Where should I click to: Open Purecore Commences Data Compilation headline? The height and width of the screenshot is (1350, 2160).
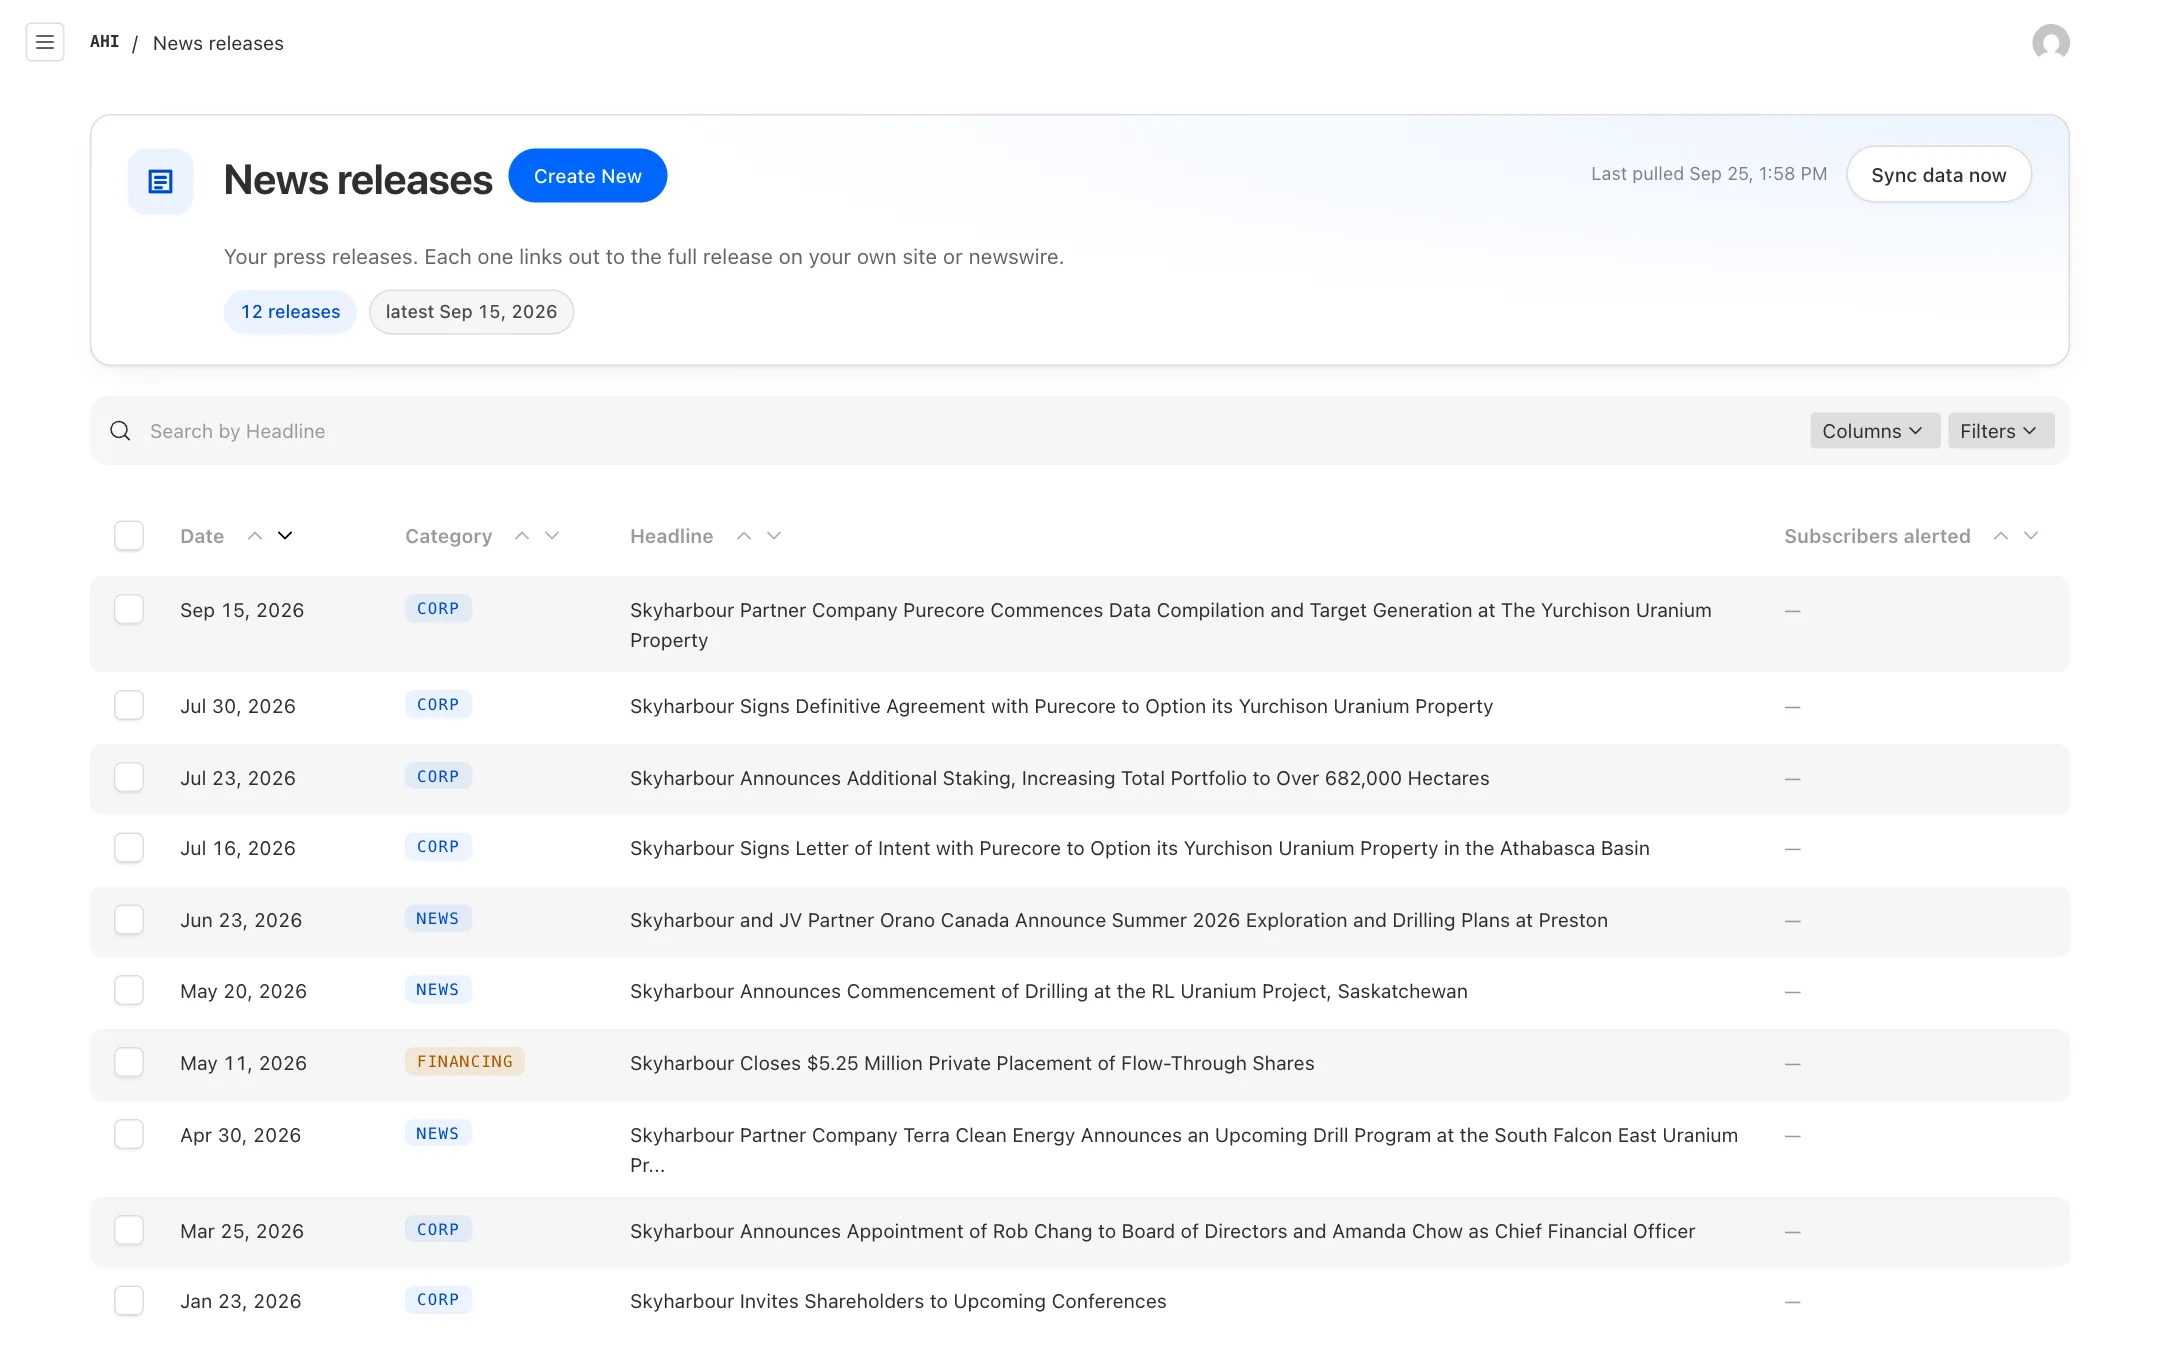click(x=1171, y=625)
